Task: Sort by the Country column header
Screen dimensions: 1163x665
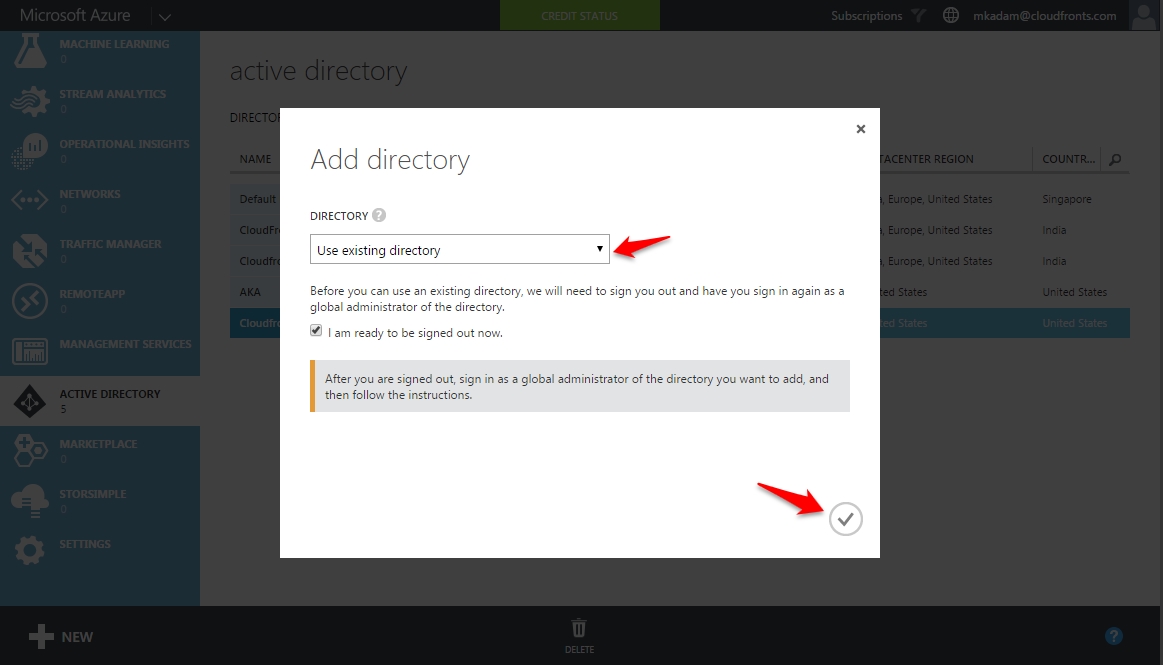Action: (x=1068, y=159)
